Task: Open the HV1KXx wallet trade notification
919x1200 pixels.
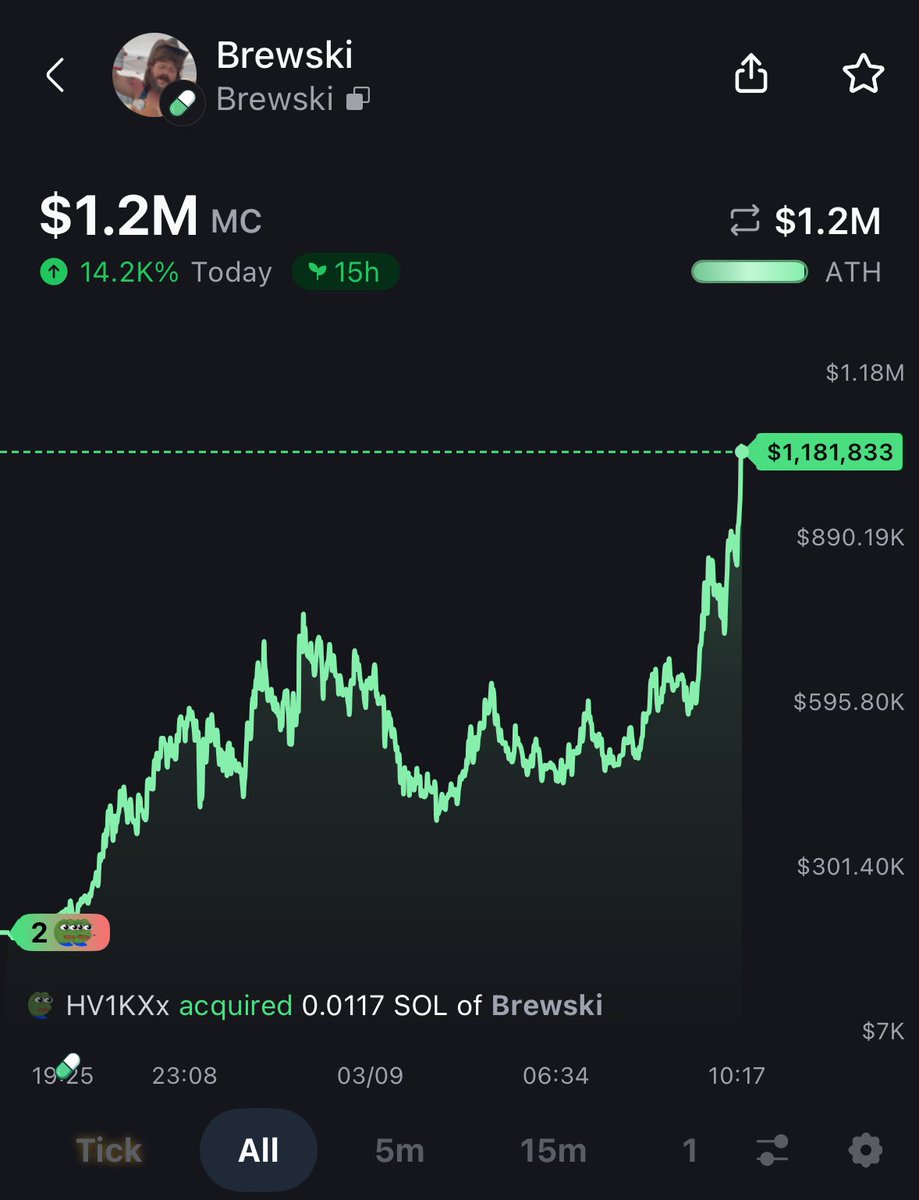Action: click(315, 1005)
